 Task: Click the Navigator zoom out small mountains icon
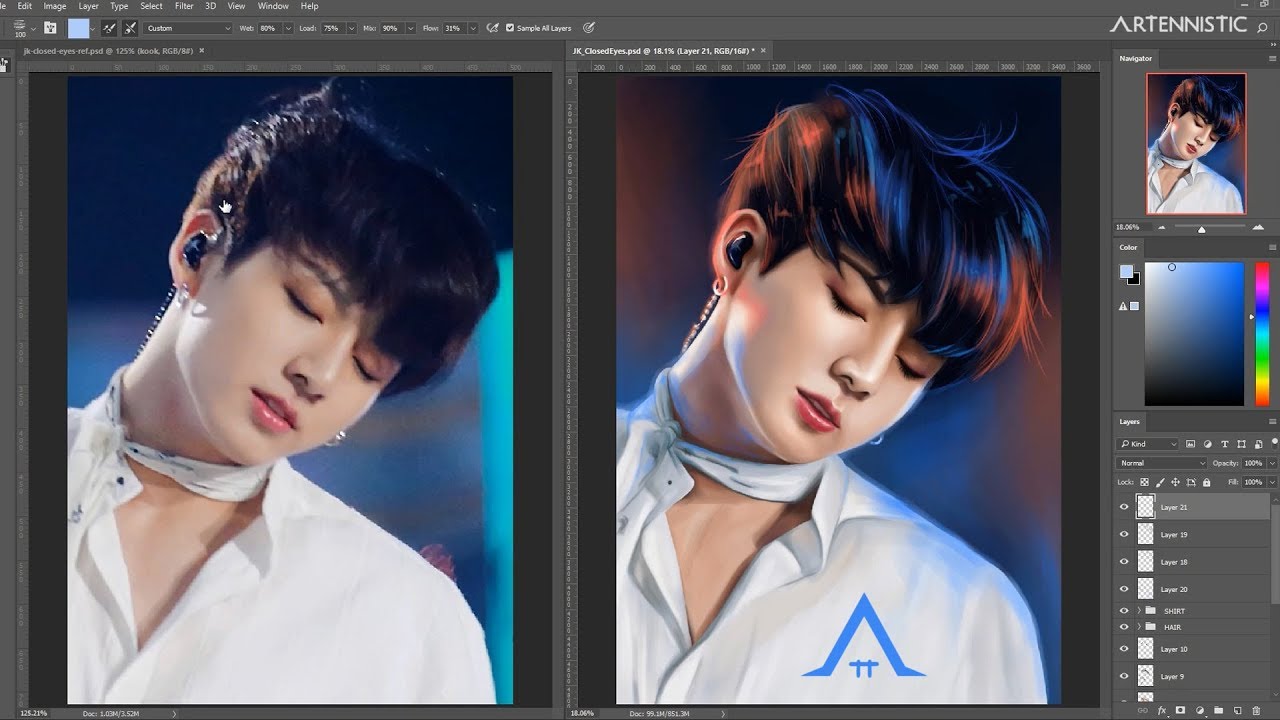point(1161,228)
